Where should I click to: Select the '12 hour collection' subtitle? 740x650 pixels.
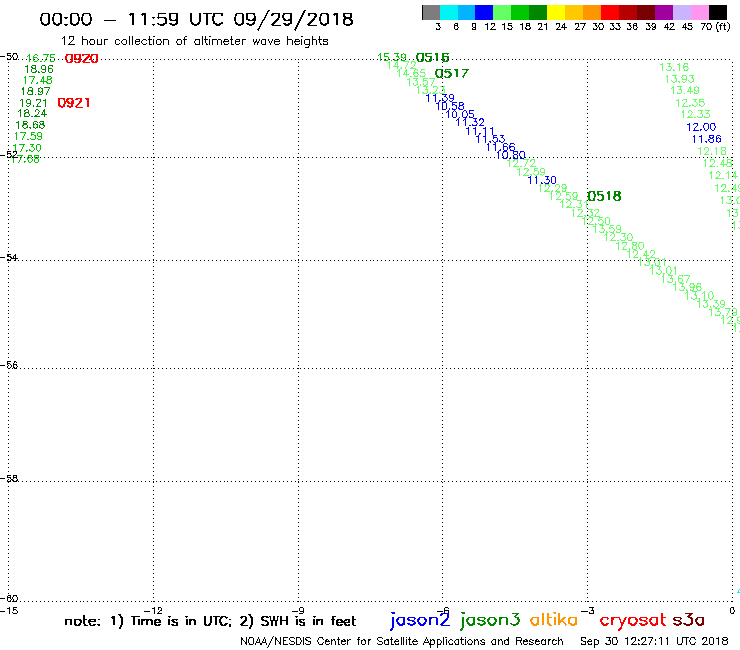pyautogui.click(x=194, y=41)
